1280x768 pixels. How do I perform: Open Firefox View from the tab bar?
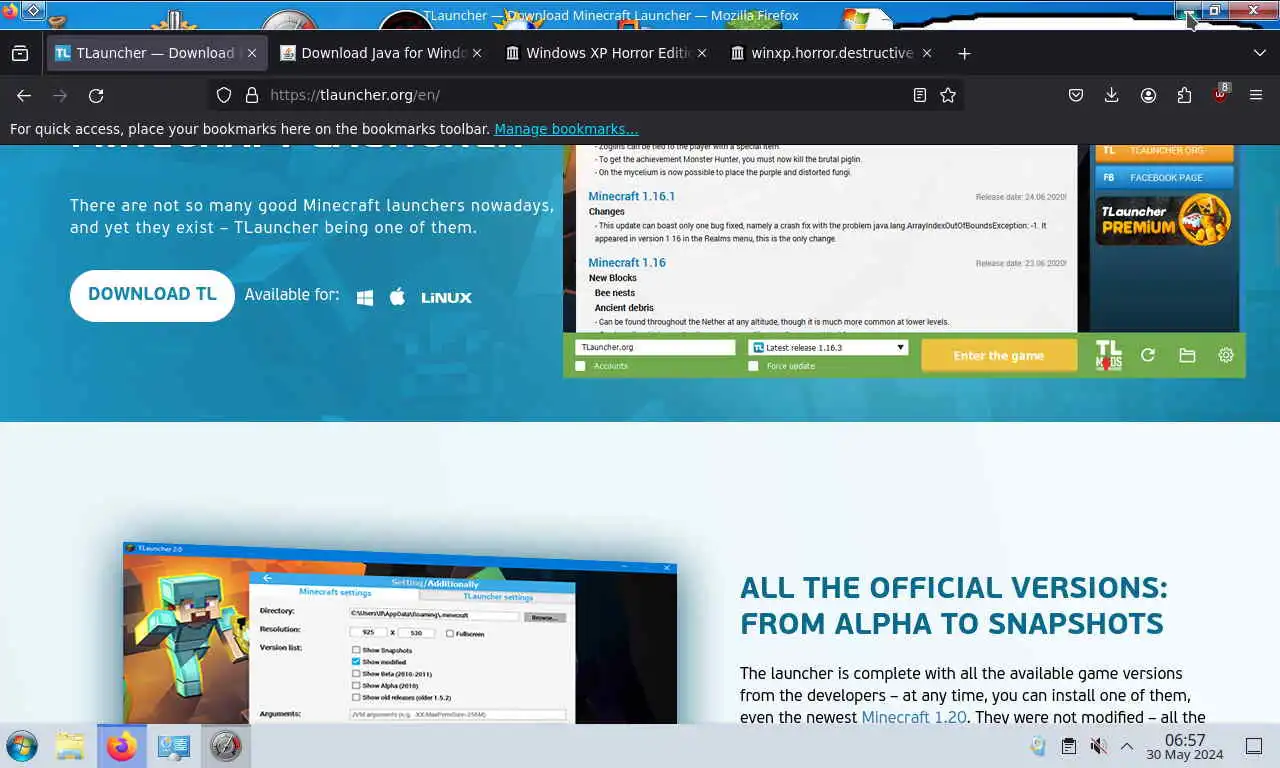pos(20,53)
